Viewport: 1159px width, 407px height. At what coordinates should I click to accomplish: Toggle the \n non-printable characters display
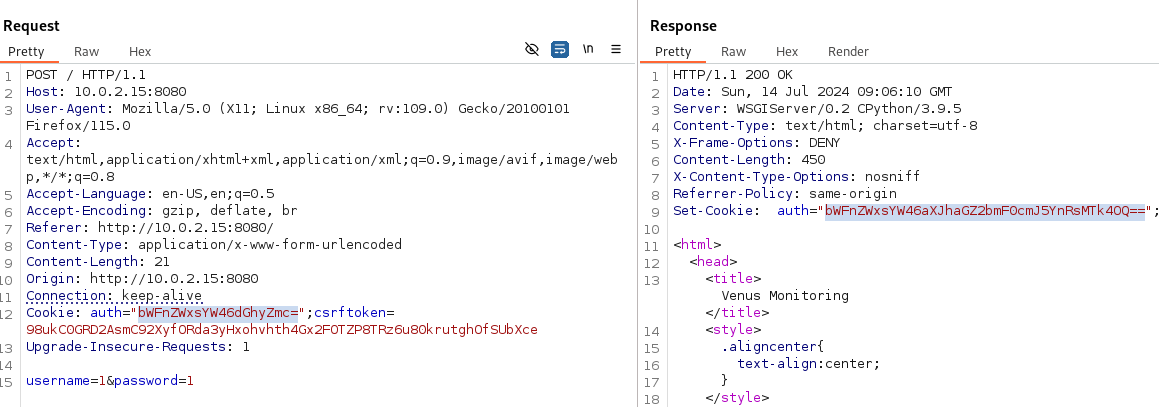click(x=589, y=49)
